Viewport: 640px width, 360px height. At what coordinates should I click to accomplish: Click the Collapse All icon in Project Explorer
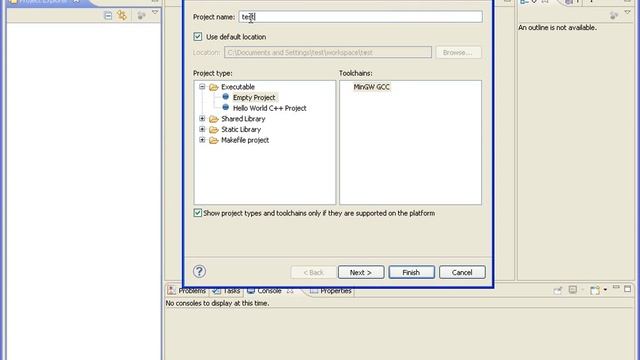pyautogui.click(x=108, y=16)
